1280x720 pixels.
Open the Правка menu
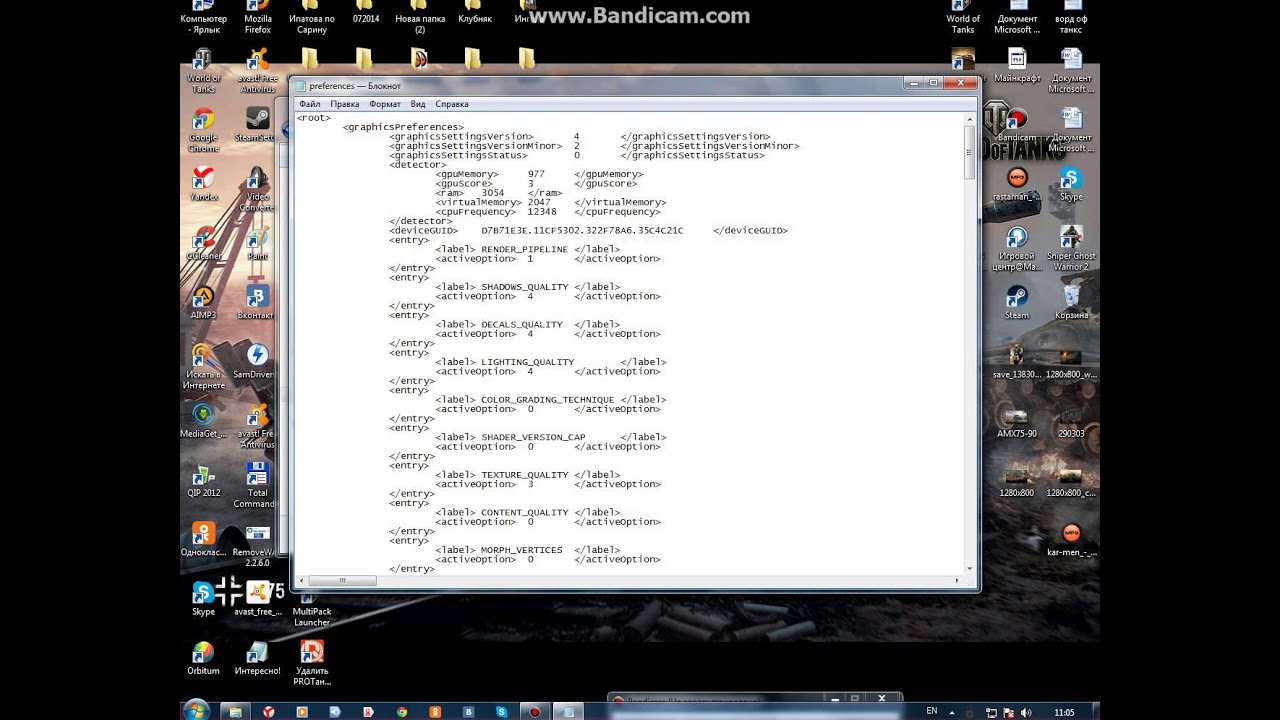344,104
